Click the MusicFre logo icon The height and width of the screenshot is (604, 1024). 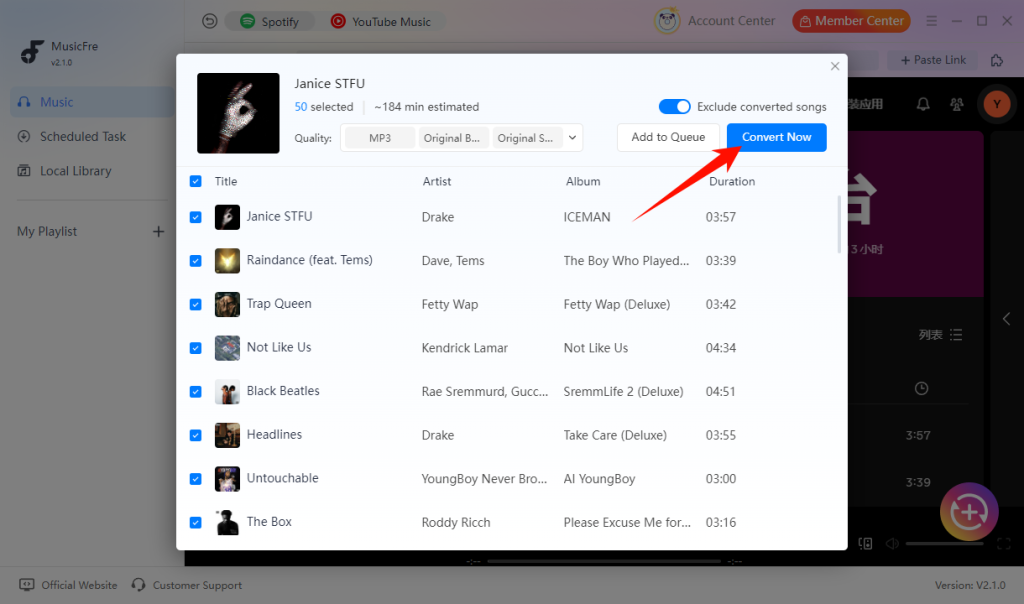32,52
